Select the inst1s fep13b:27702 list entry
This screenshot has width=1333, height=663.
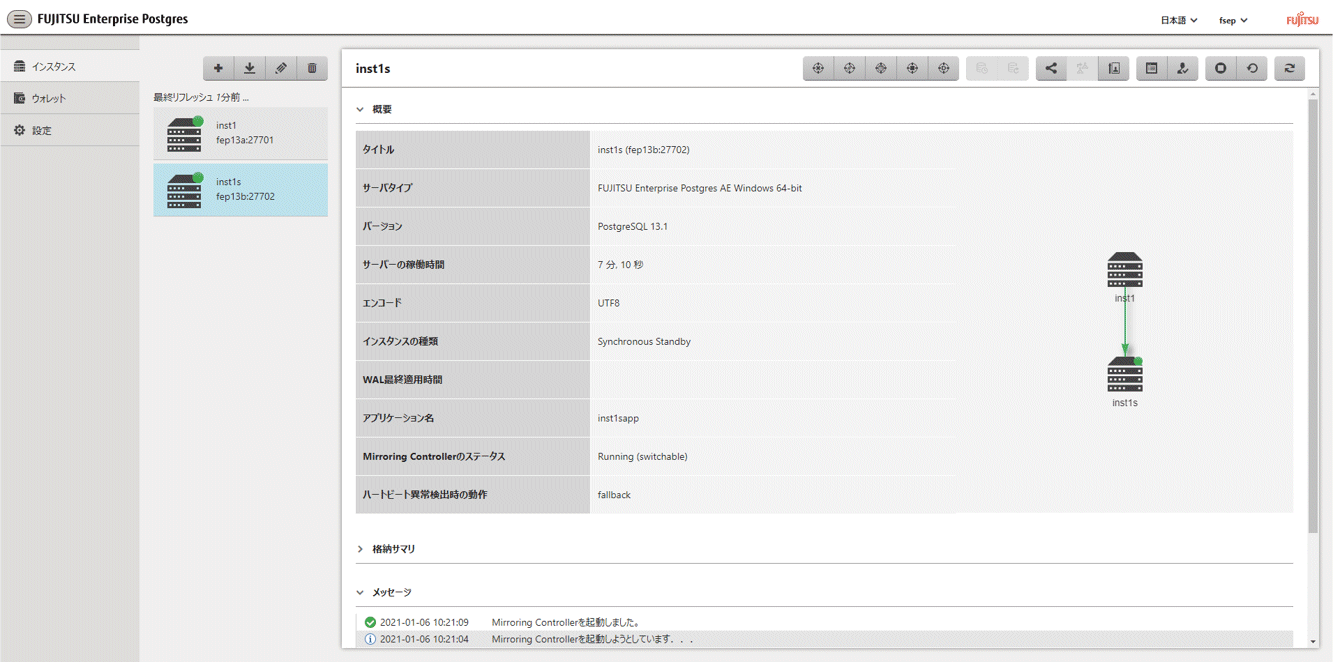point(240,190)
